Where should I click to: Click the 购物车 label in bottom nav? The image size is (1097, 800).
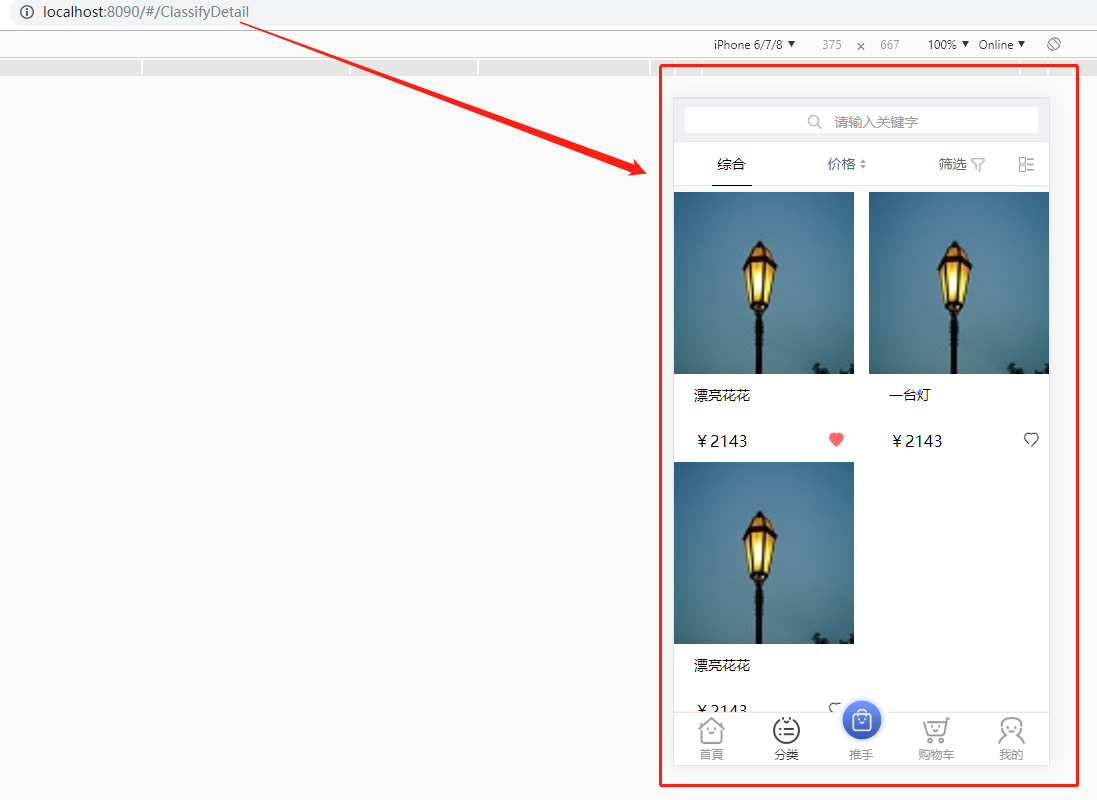[936, 755]
